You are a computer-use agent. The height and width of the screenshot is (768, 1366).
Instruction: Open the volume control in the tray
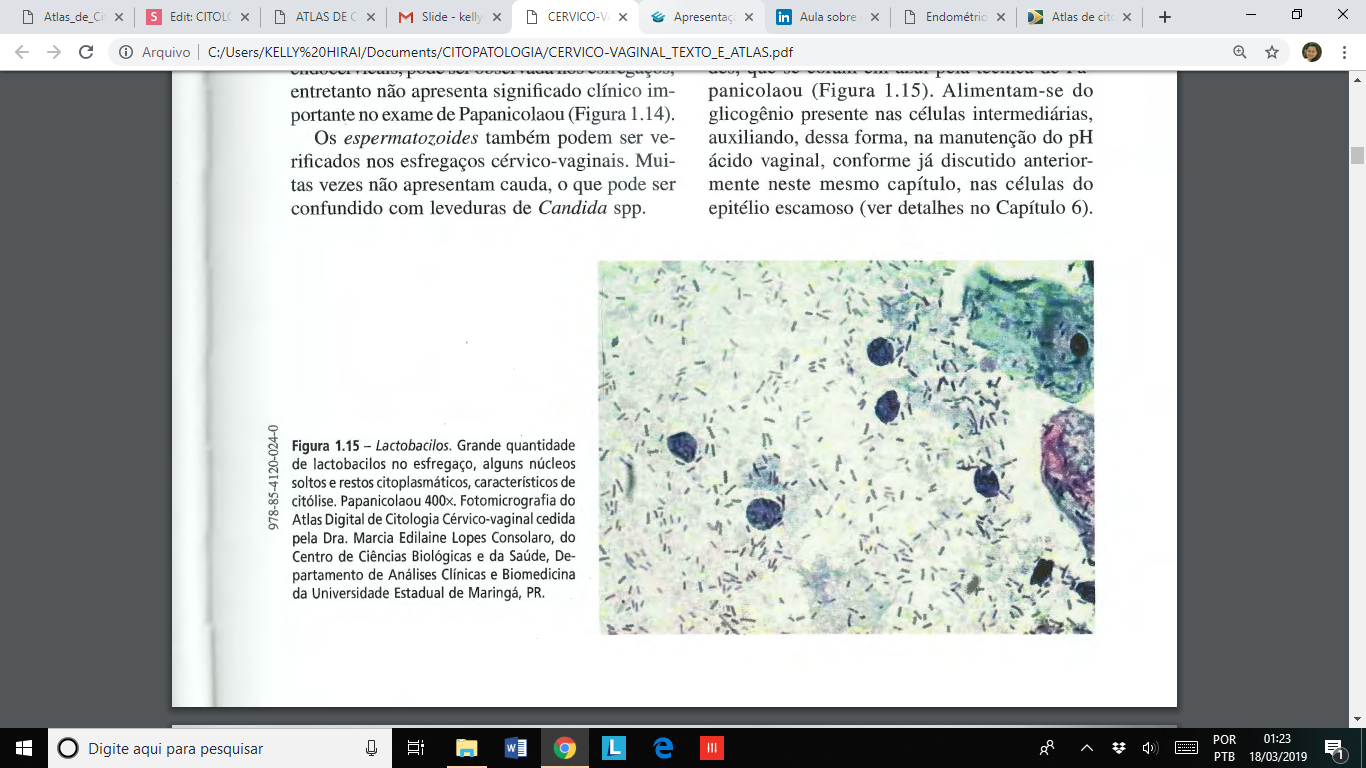[1150, 748]
